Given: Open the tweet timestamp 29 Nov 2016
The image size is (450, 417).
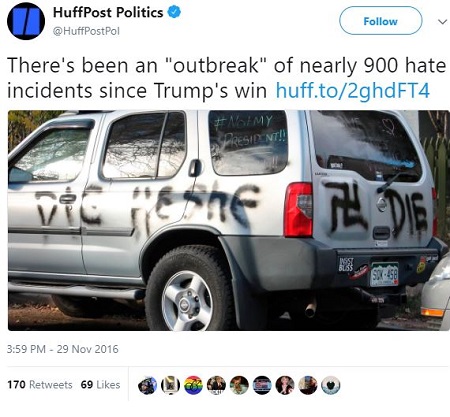Looking at the screenshot, I should tap(63, 349).
